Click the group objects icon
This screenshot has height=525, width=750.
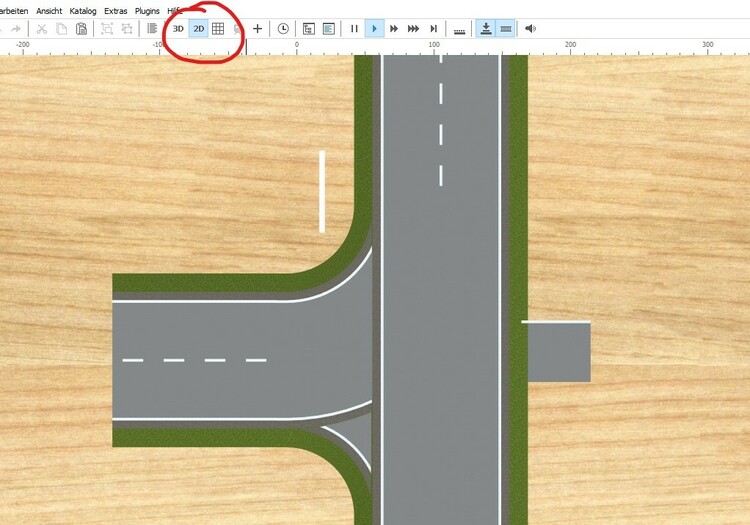point(107,29)
